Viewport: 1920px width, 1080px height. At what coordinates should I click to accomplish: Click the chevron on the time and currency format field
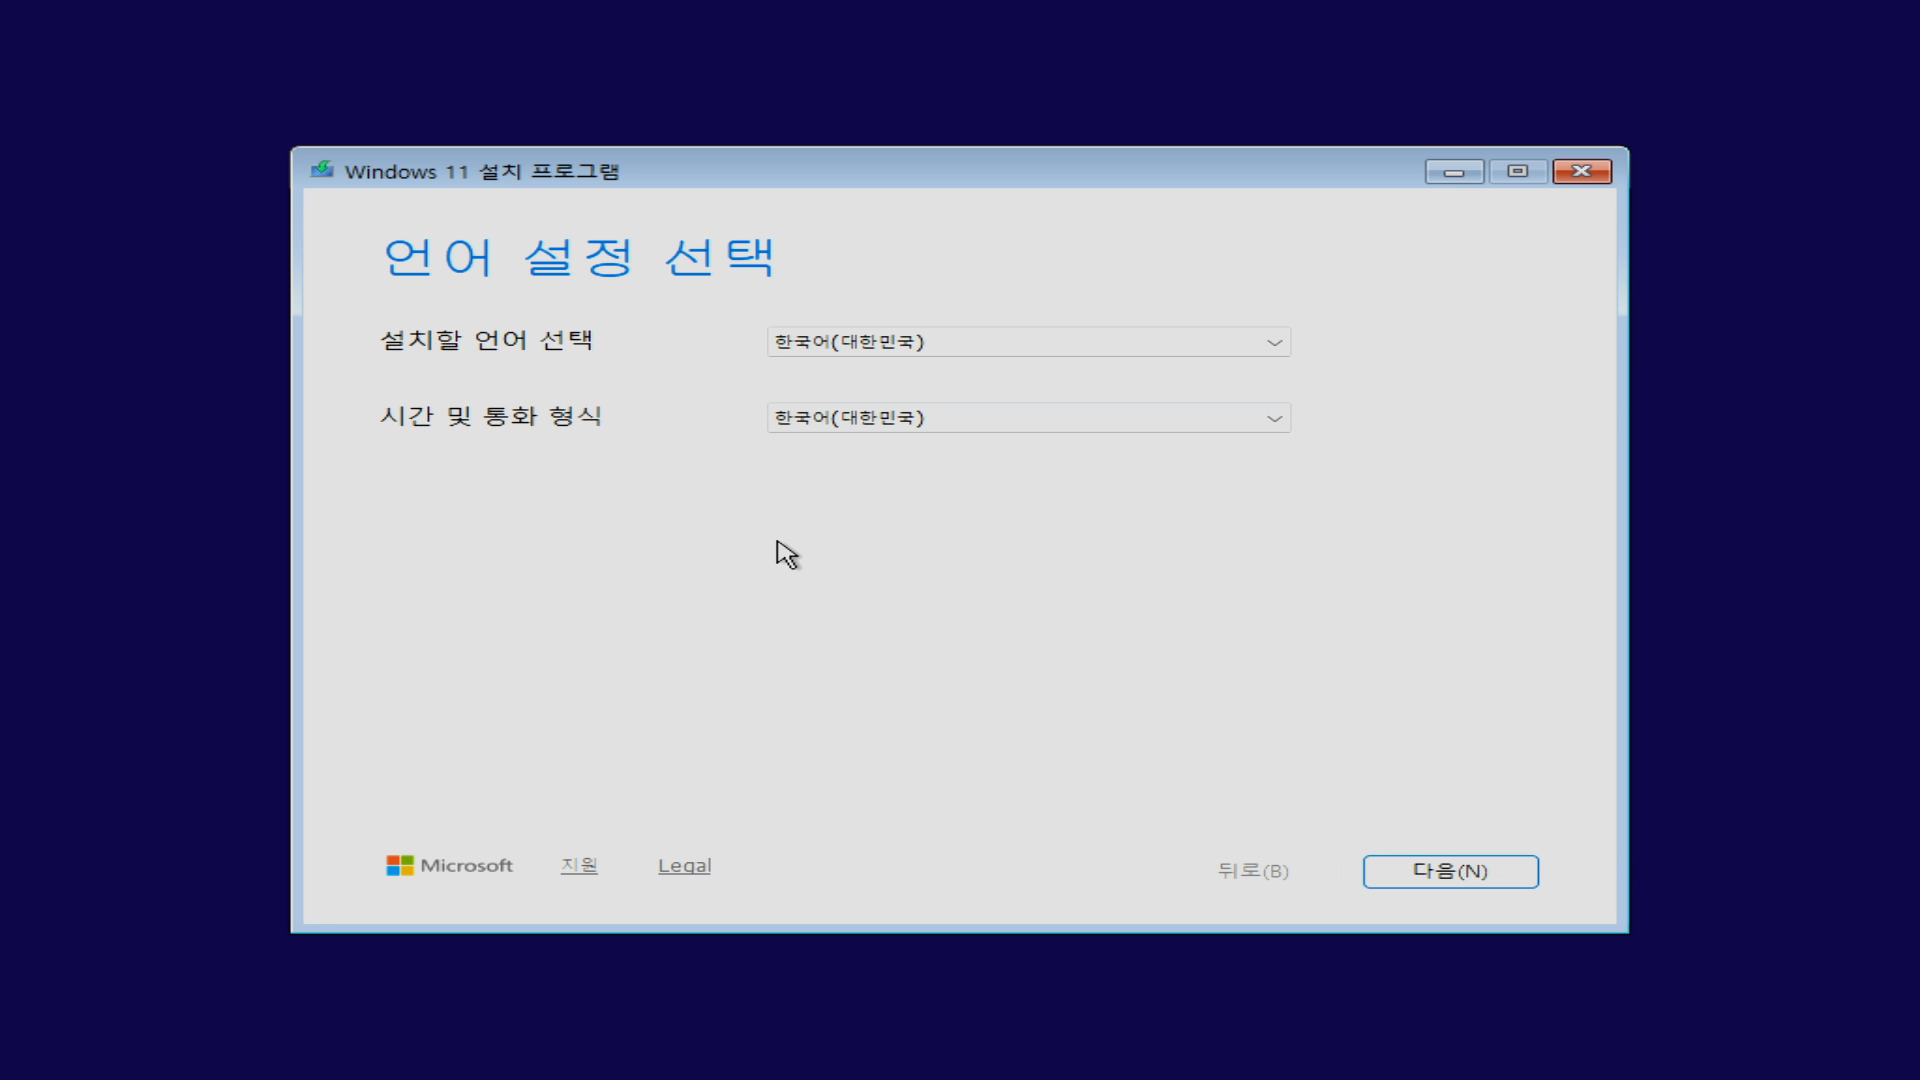coord(1274,417)
